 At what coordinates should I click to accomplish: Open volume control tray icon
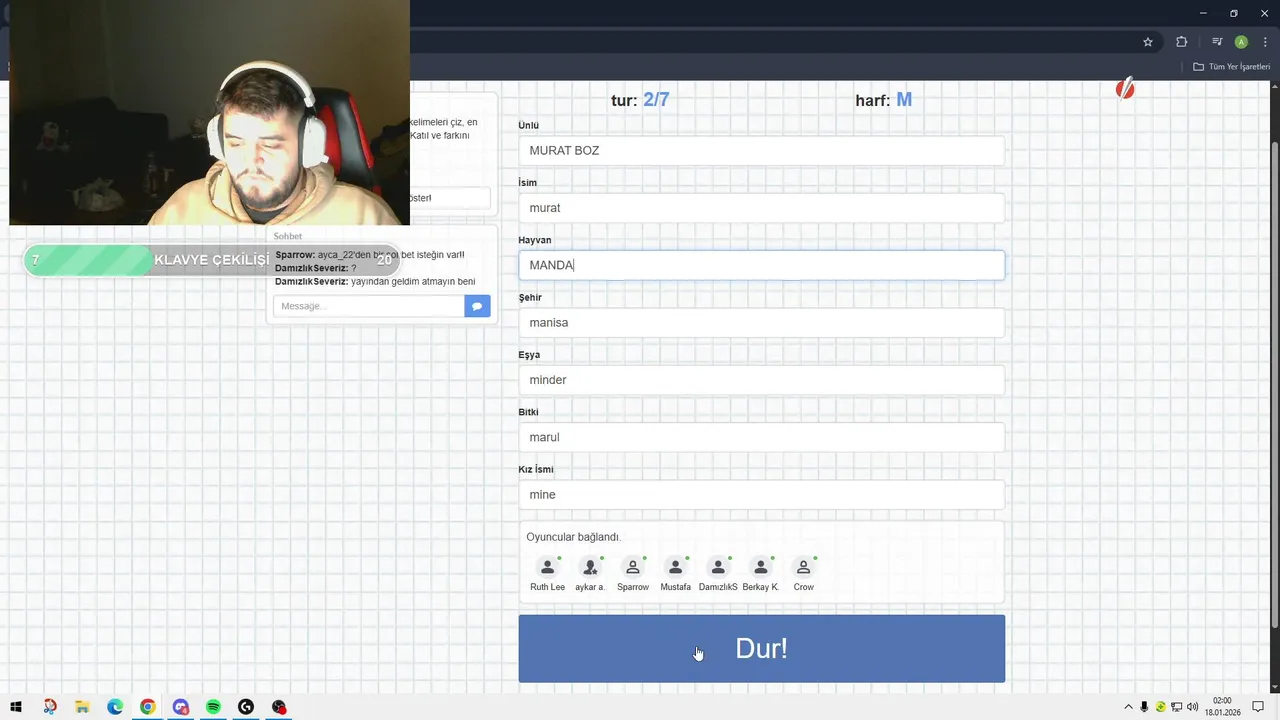pos(1192,707)
